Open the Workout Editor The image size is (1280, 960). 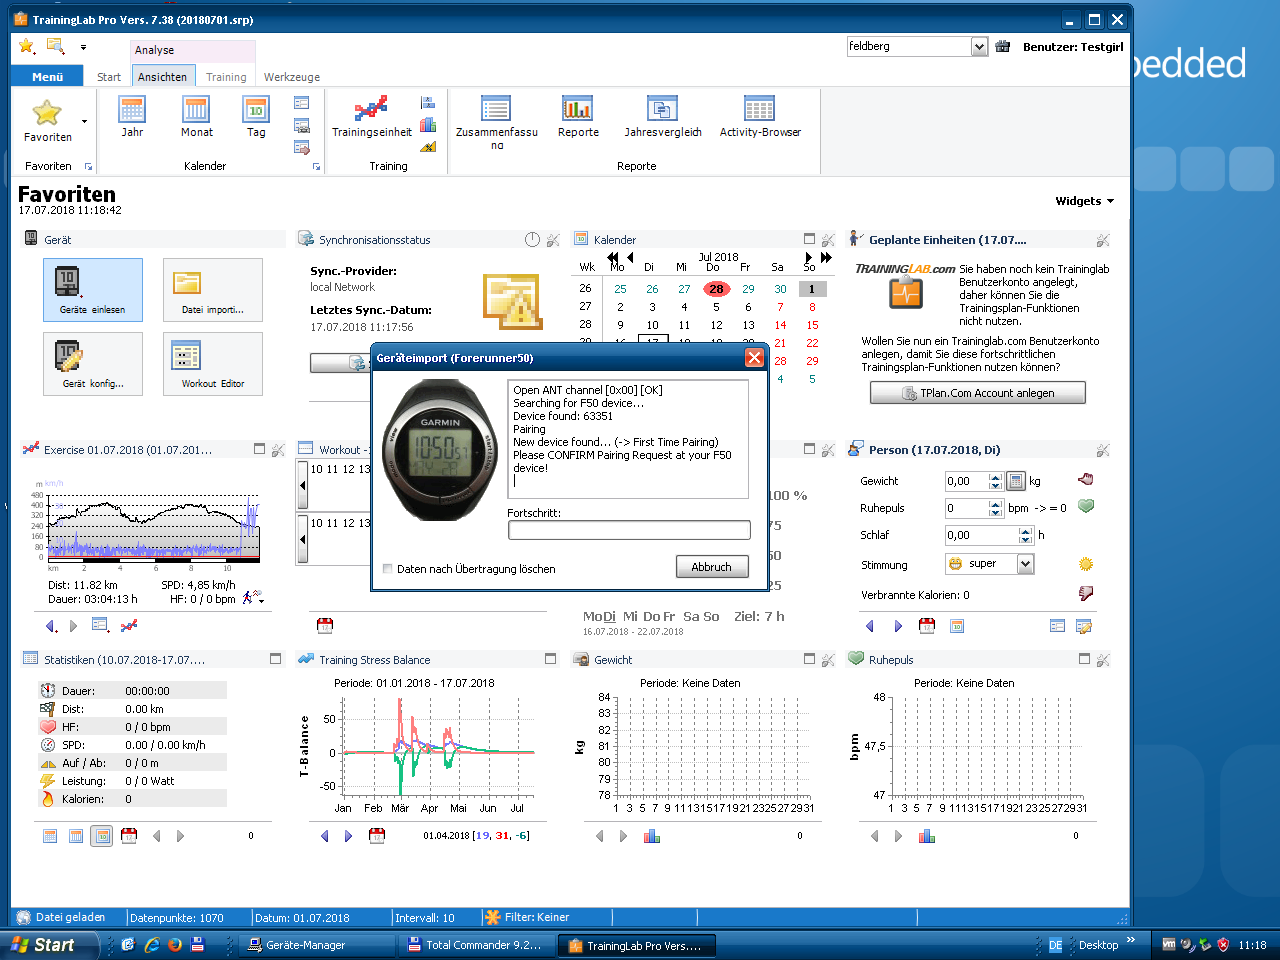pyautogui.click(x=212, y=363)
